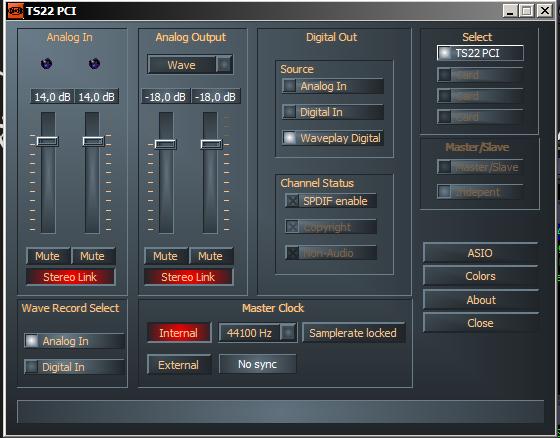The width and height of the screenshot is (560, 438).
Task: Switch Master Clock to External
Action: tap(179, 365)
